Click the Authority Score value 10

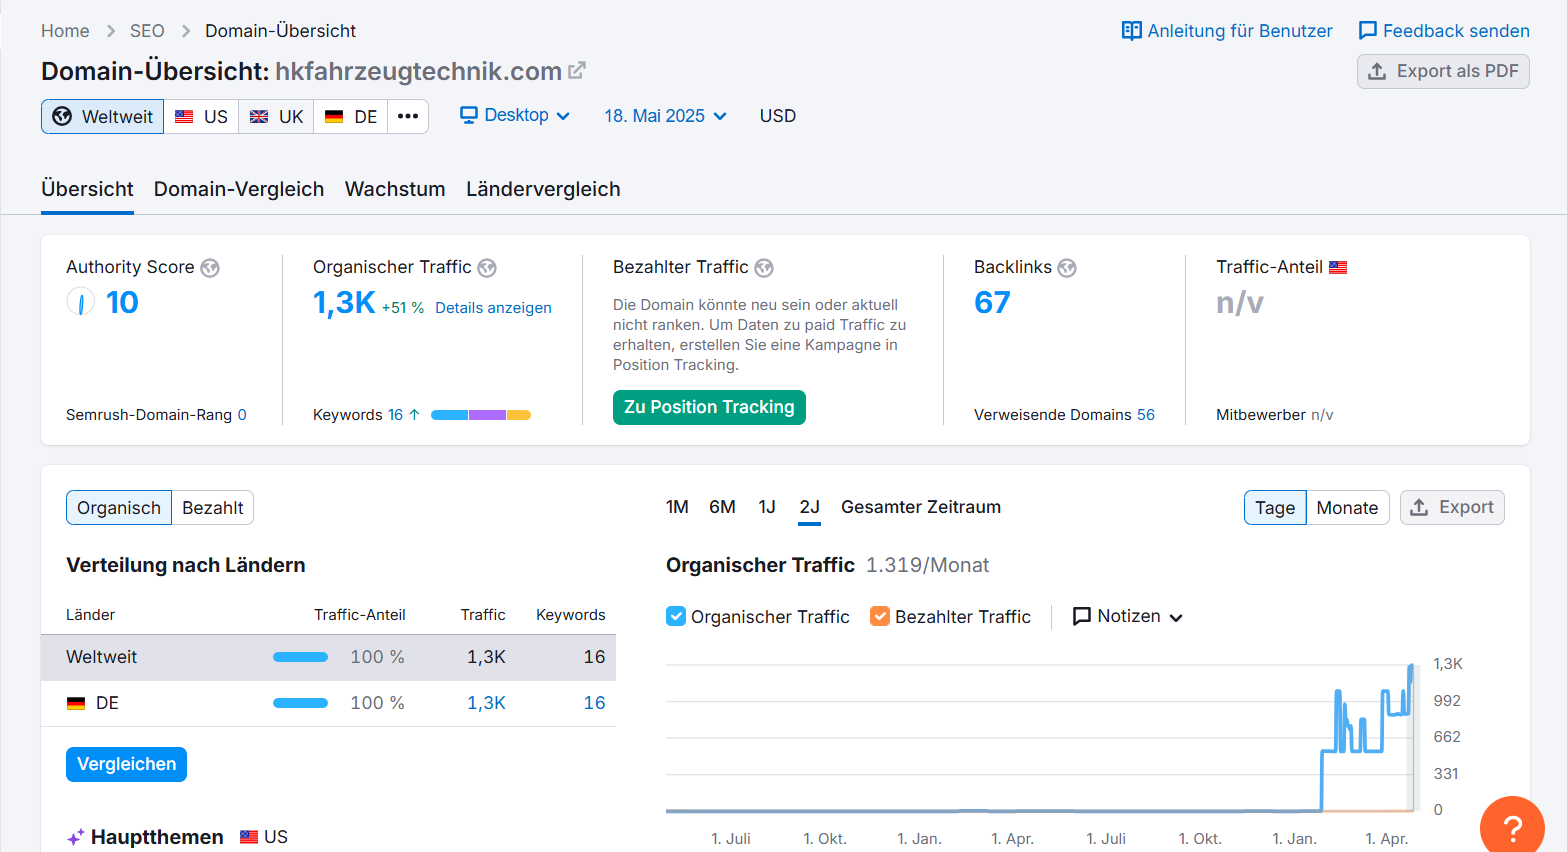[122, 302]
